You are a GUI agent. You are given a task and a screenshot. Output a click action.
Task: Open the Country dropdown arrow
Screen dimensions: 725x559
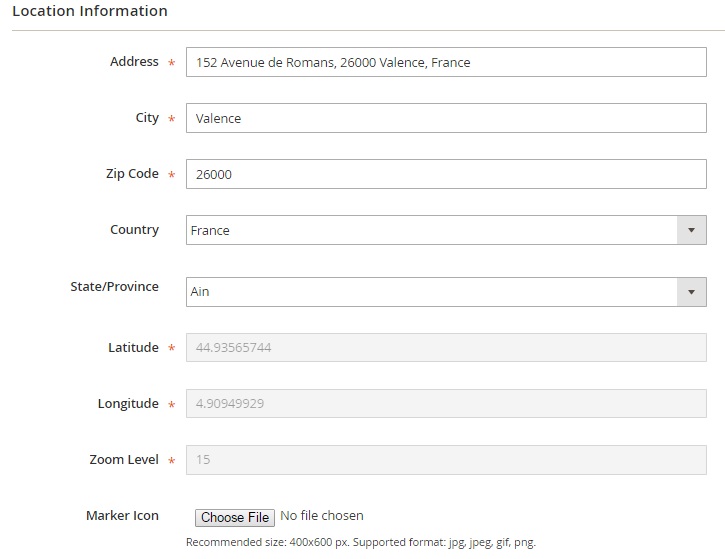pos(690,230)
